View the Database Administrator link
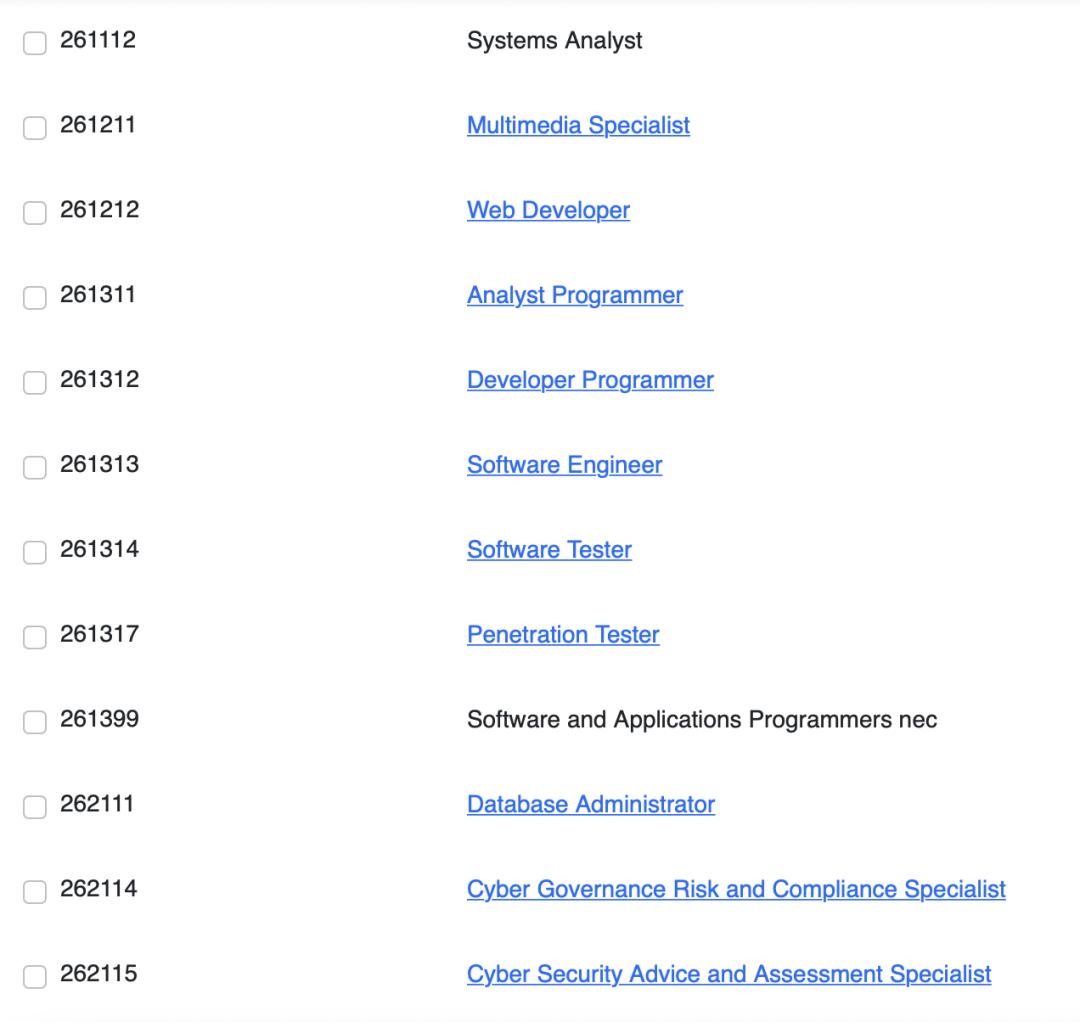Viewport: 1080px width, 1022px height. click(590, 805)
